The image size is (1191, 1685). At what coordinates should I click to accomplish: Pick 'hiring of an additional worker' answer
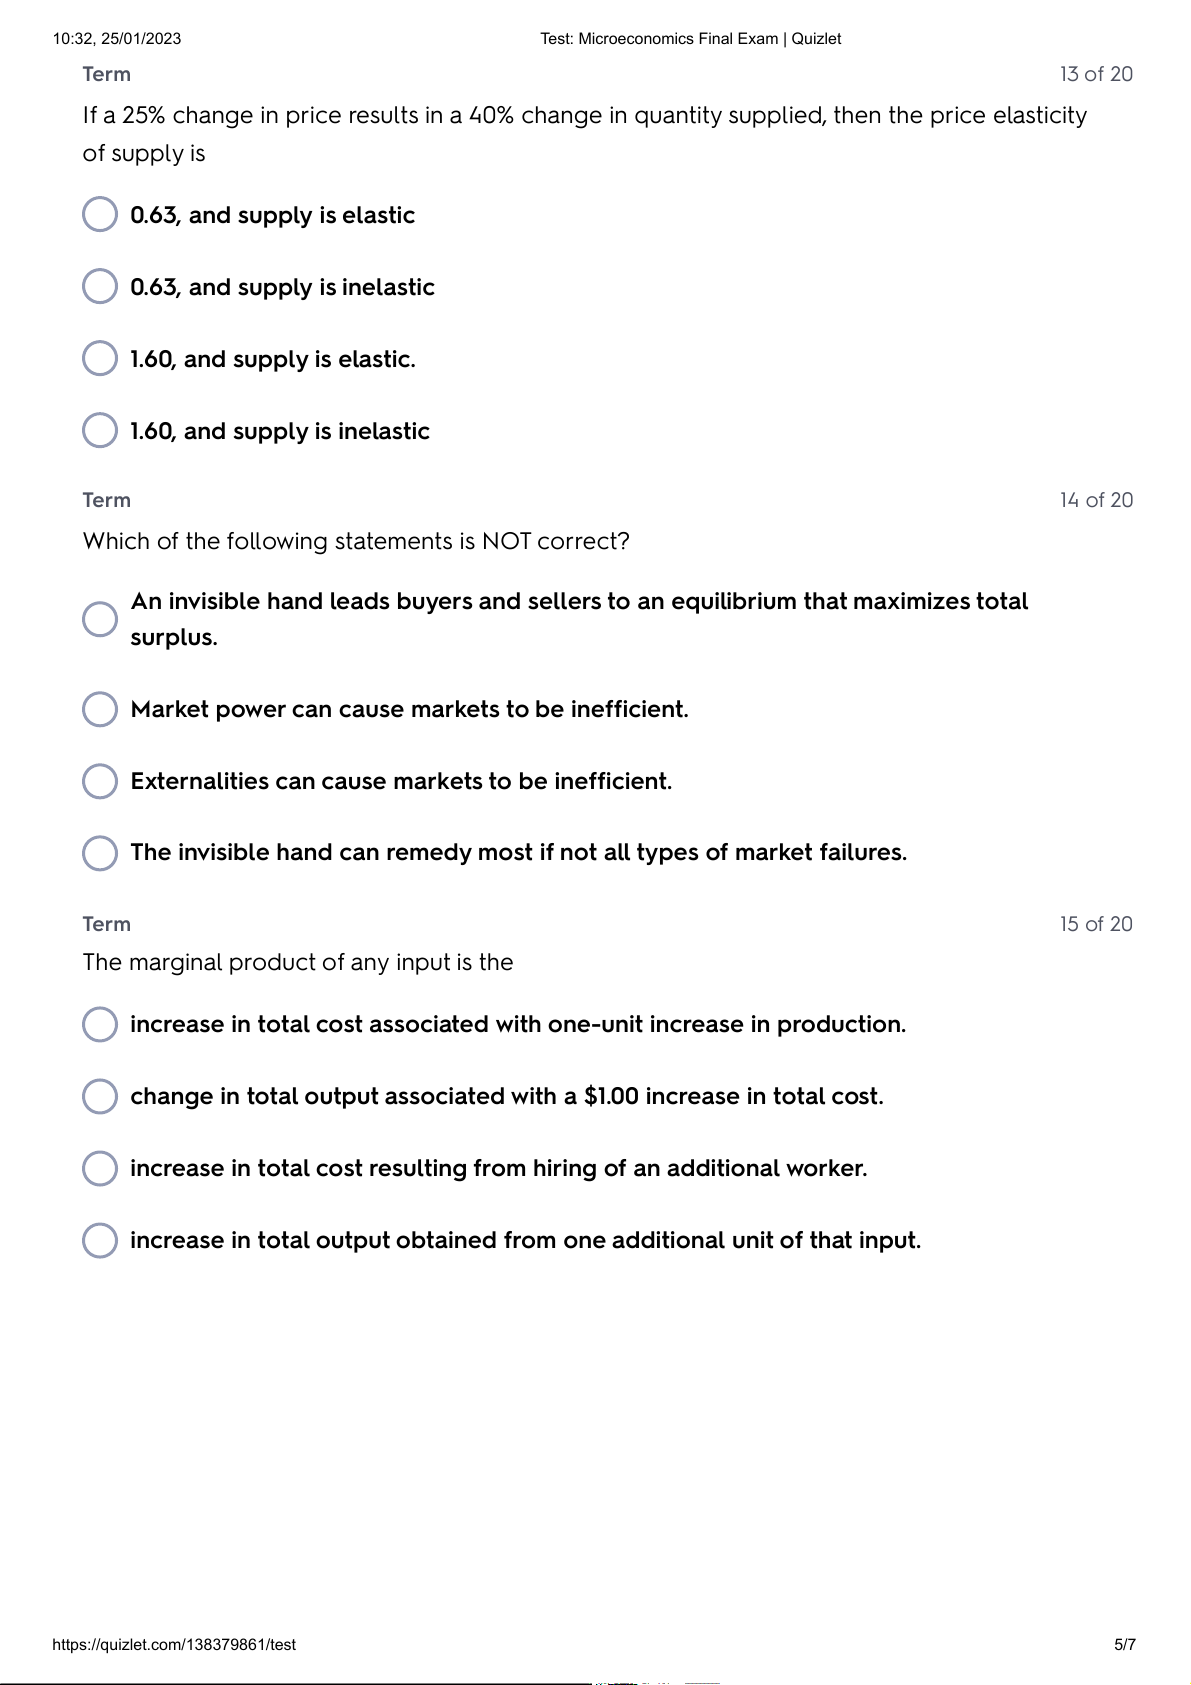coord(100,1168)
